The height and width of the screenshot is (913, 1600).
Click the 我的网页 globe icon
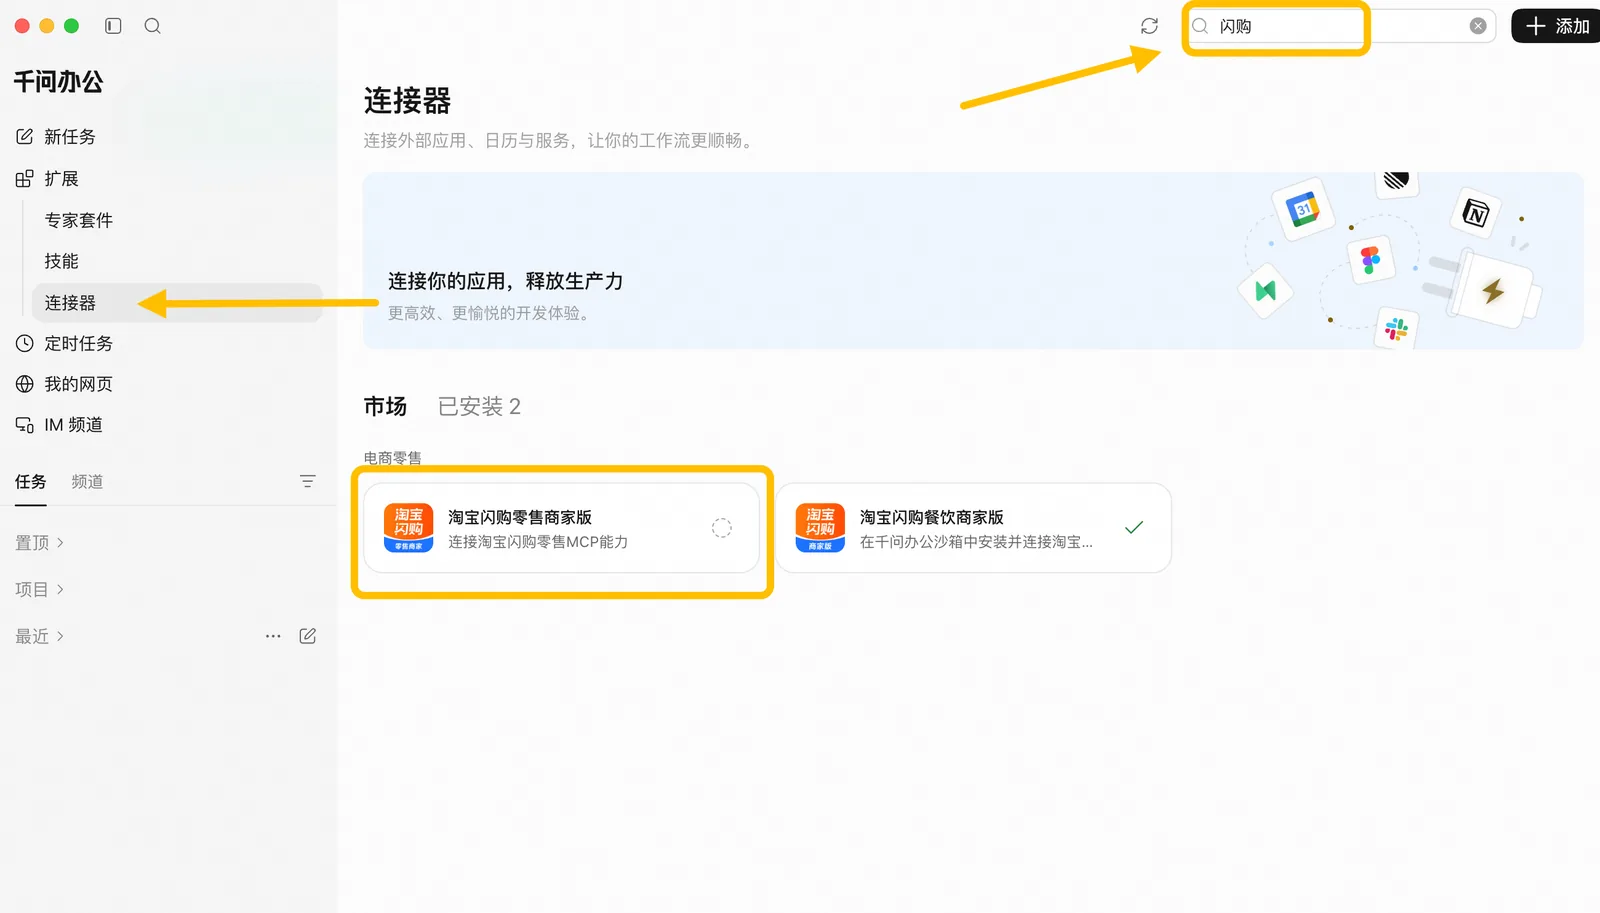coord(25,384)
